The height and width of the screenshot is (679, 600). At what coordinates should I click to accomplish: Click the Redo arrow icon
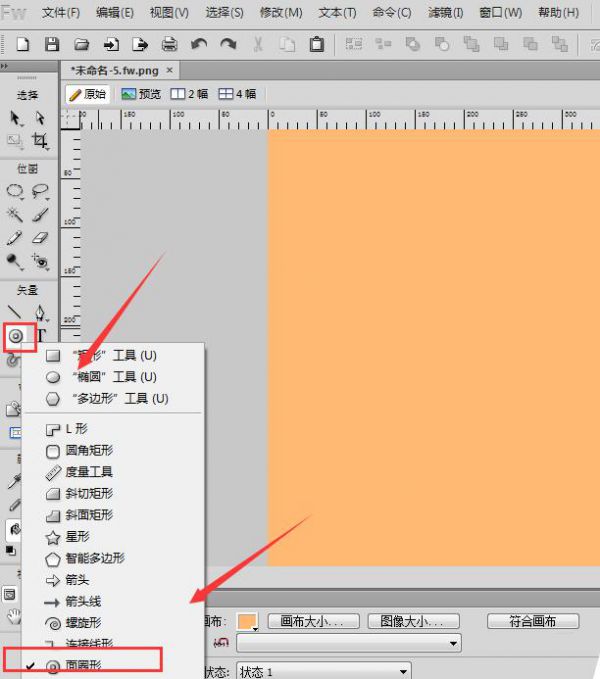228,44
